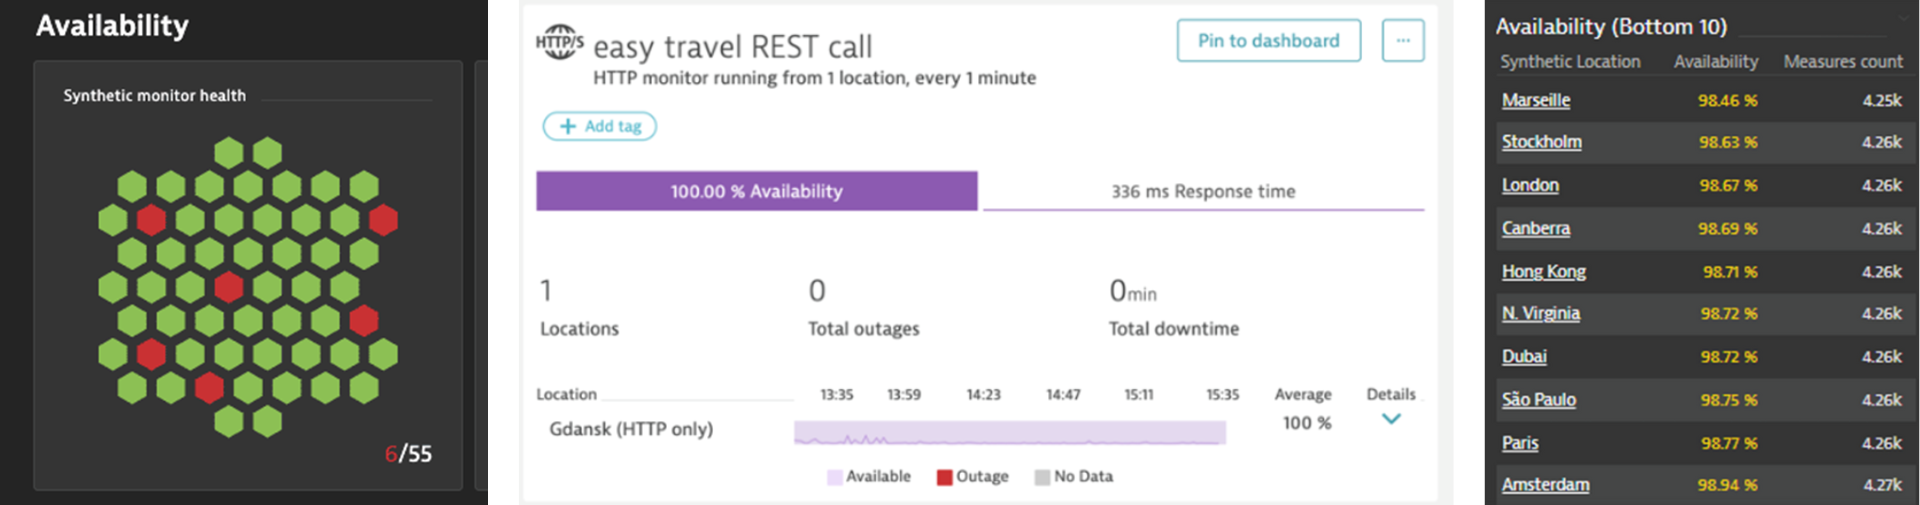Click the Synthetic monitor health tile title
1920x505 pixels.
pos(154,96)
